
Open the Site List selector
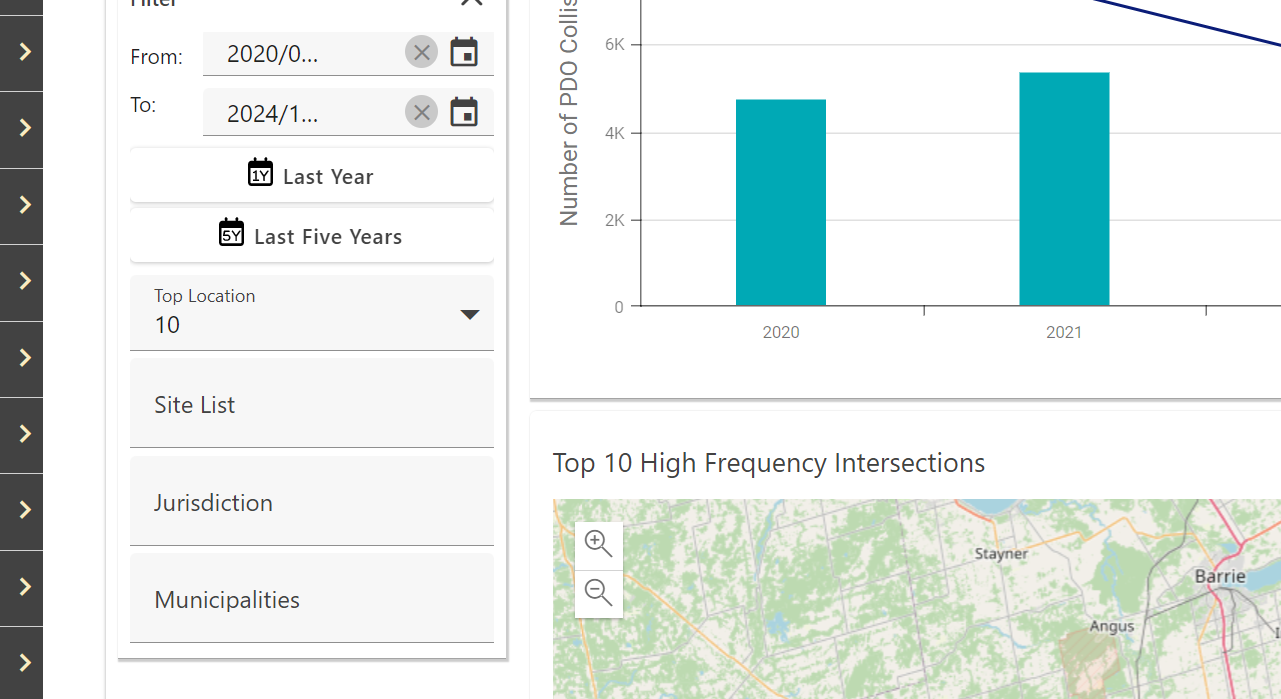(312, 404)
